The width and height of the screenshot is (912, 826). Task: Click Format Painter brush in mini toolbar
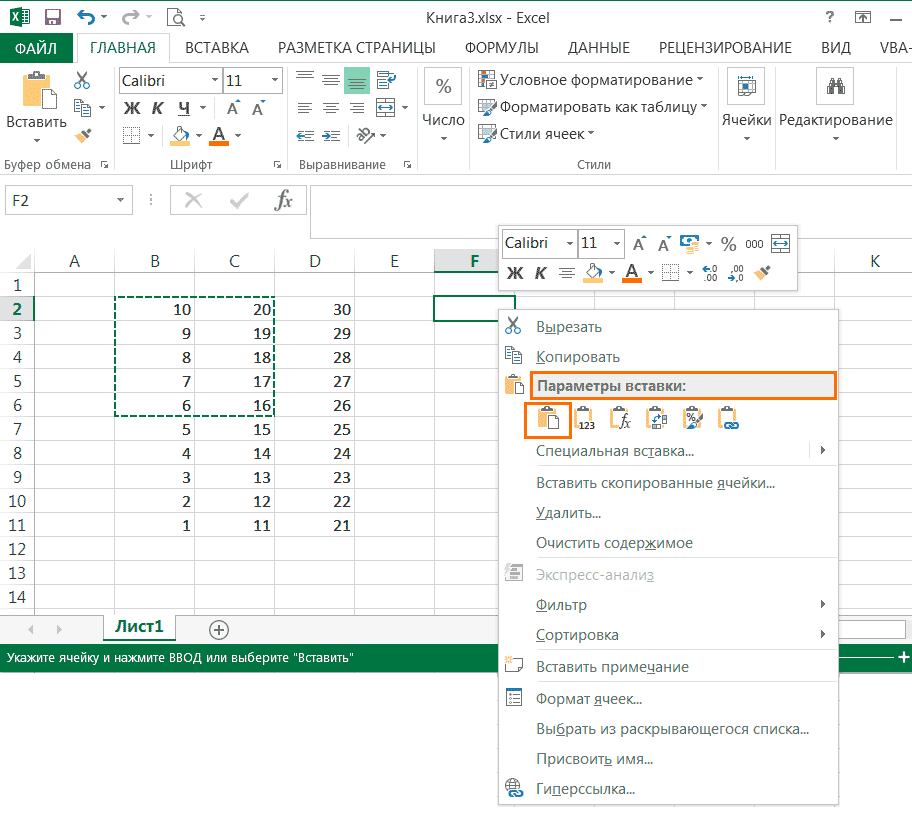763,272
